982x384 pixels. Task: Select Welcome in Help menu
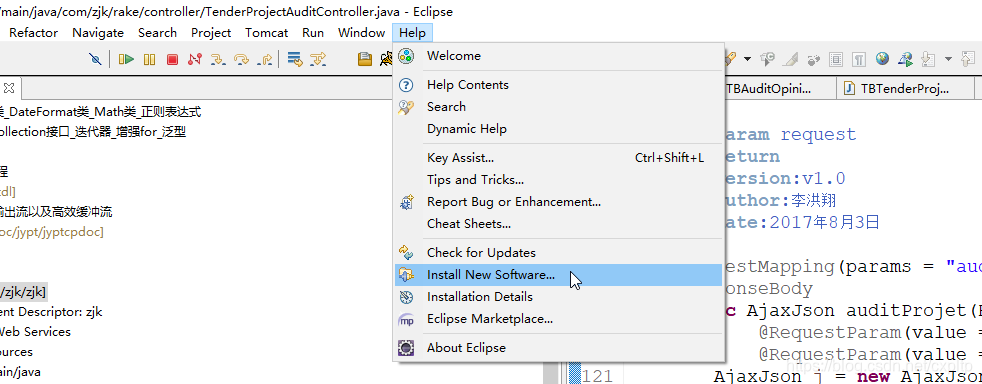tap(559, 56)
